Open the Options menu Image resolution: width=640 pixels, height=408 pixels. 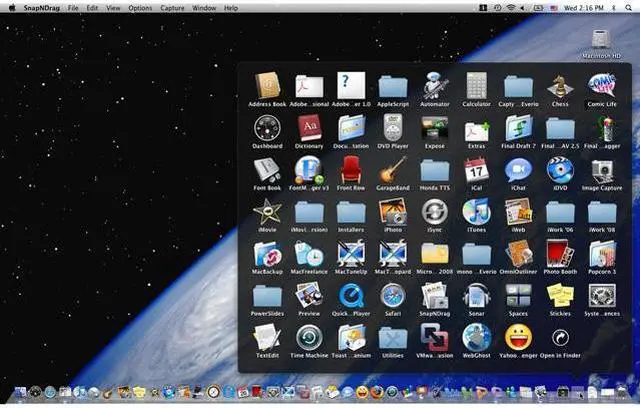pos(140,8)
